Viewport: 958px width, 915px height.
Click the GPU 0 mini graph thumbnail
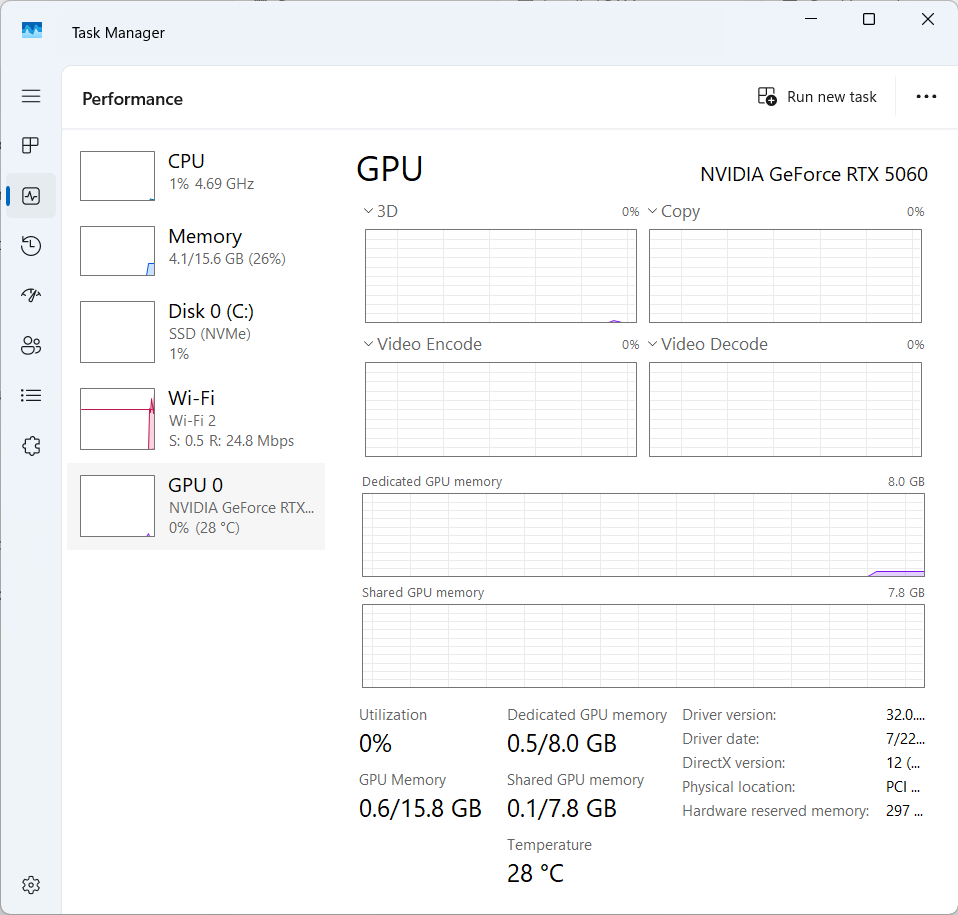(117, 506)
